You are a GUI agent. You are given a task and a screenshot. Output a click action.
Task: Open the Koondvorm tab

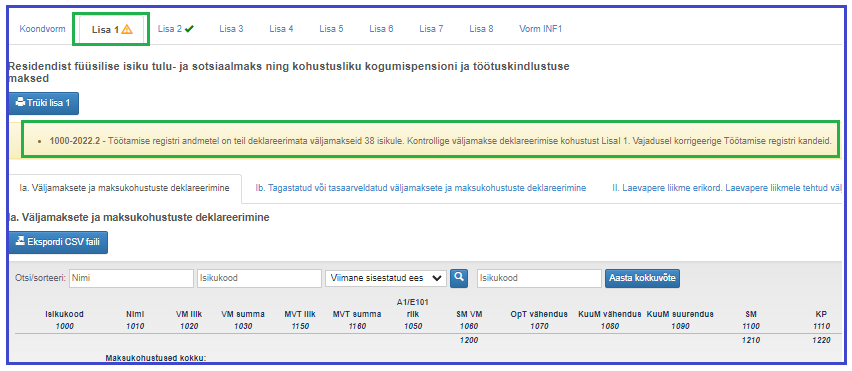click(x=42, y=29)
